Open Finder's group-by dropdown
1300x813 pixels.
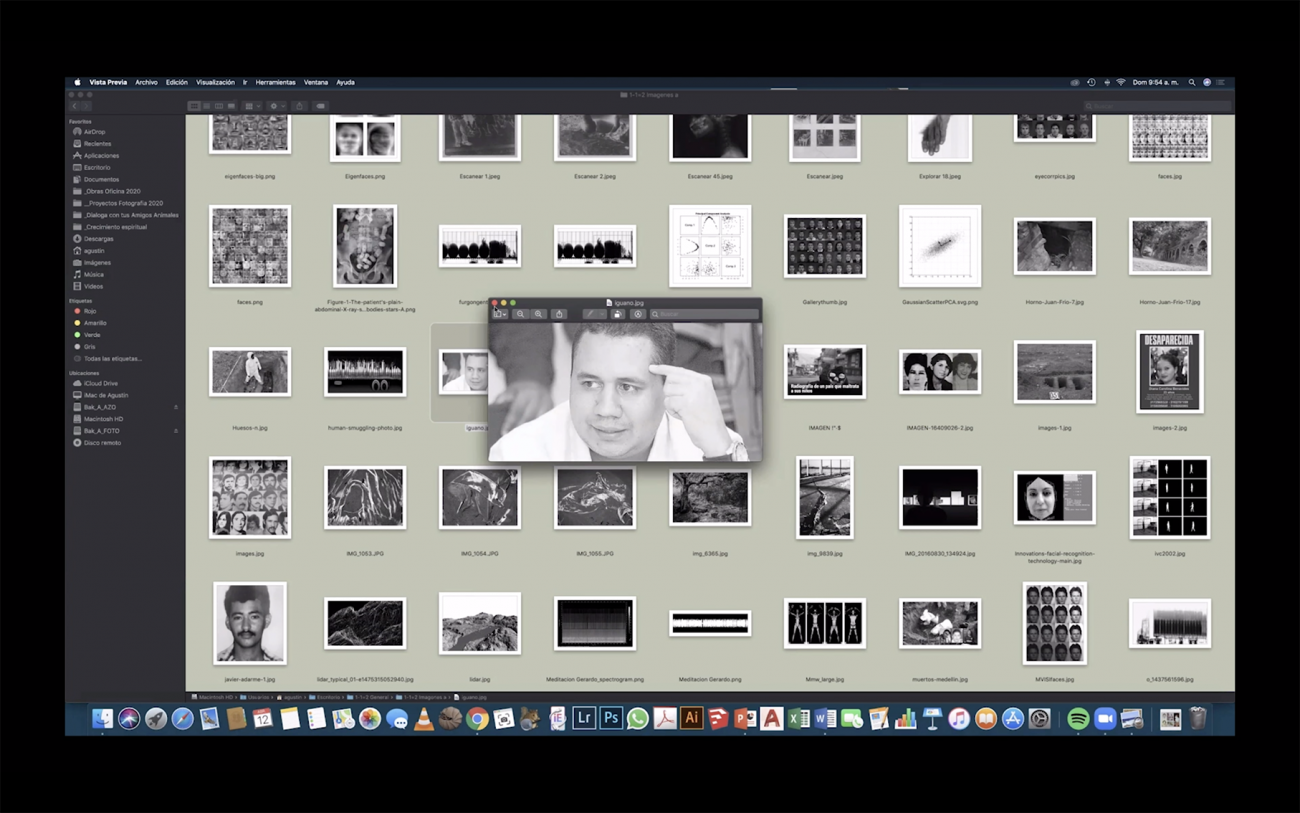tap(252, 106)
